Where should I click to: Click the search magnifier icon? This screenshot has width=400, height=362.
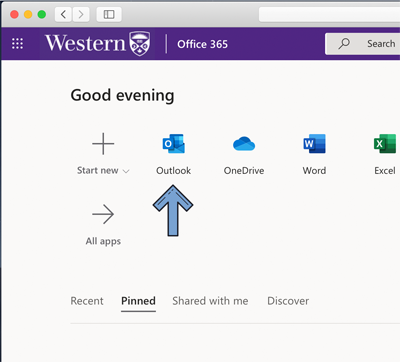point(344,44)
